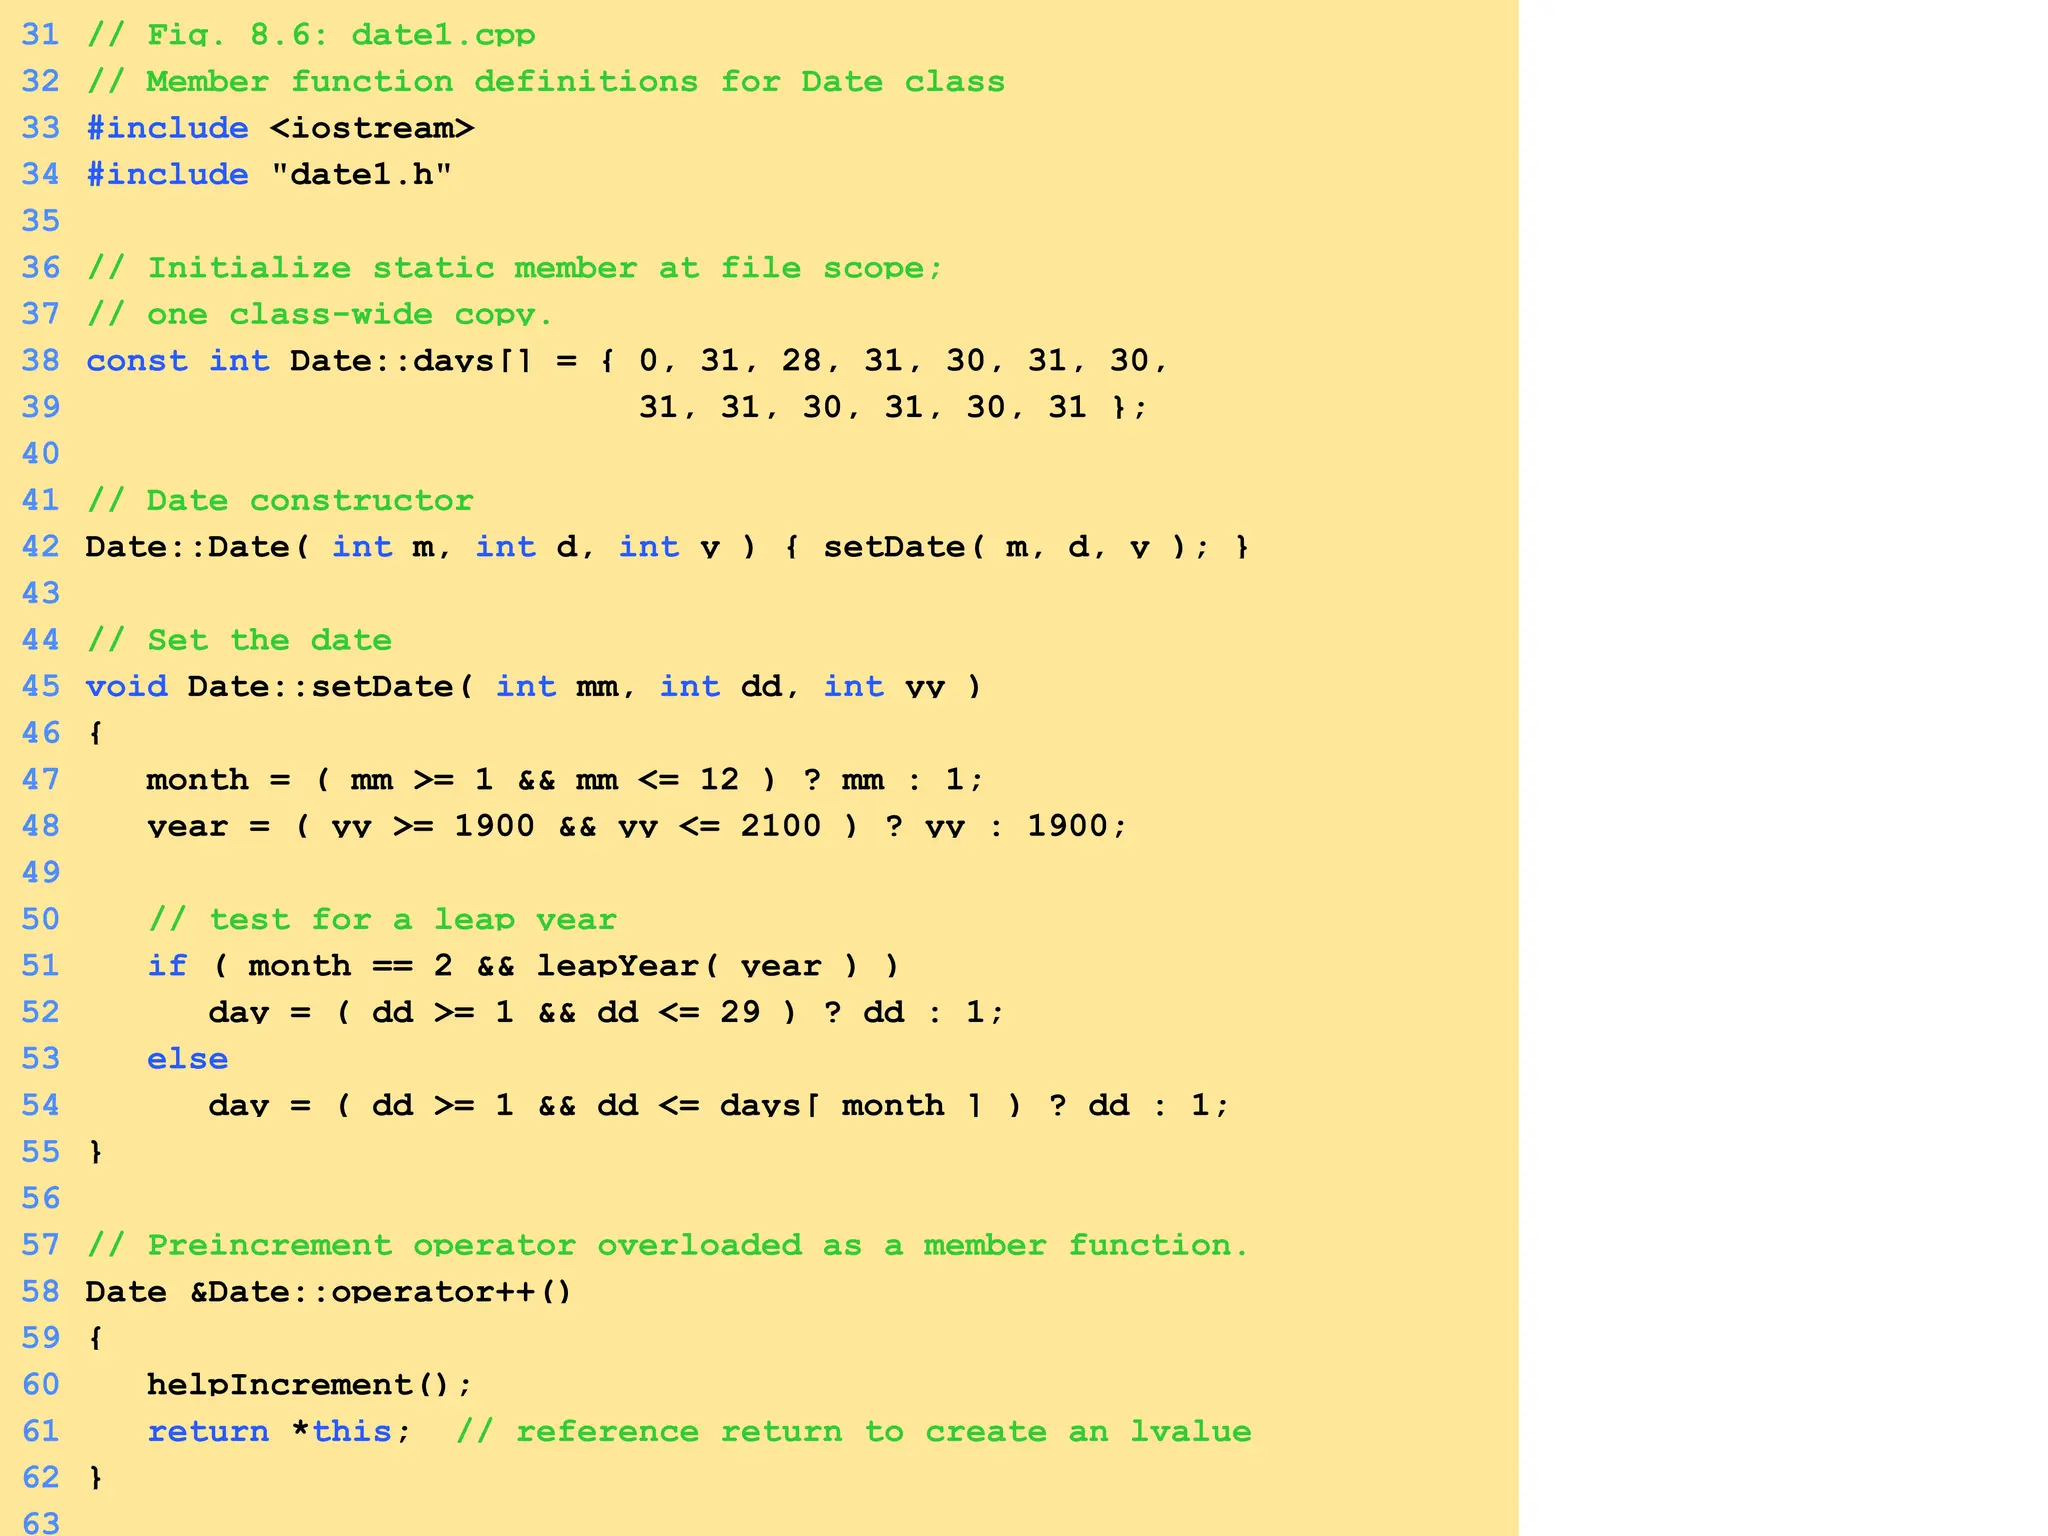Click line number 40
Image resolution: width=2048 pixels, height=1536 pixels.
click(41, 454)
